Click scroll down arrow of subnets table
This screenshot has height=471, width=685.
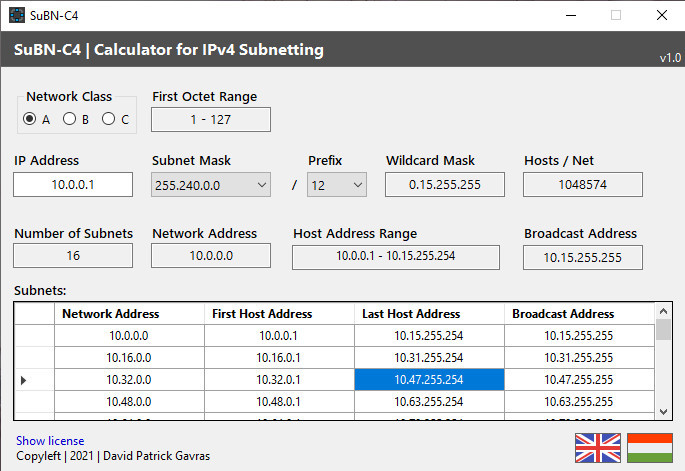pyautogui.click(x=663, y=412)
